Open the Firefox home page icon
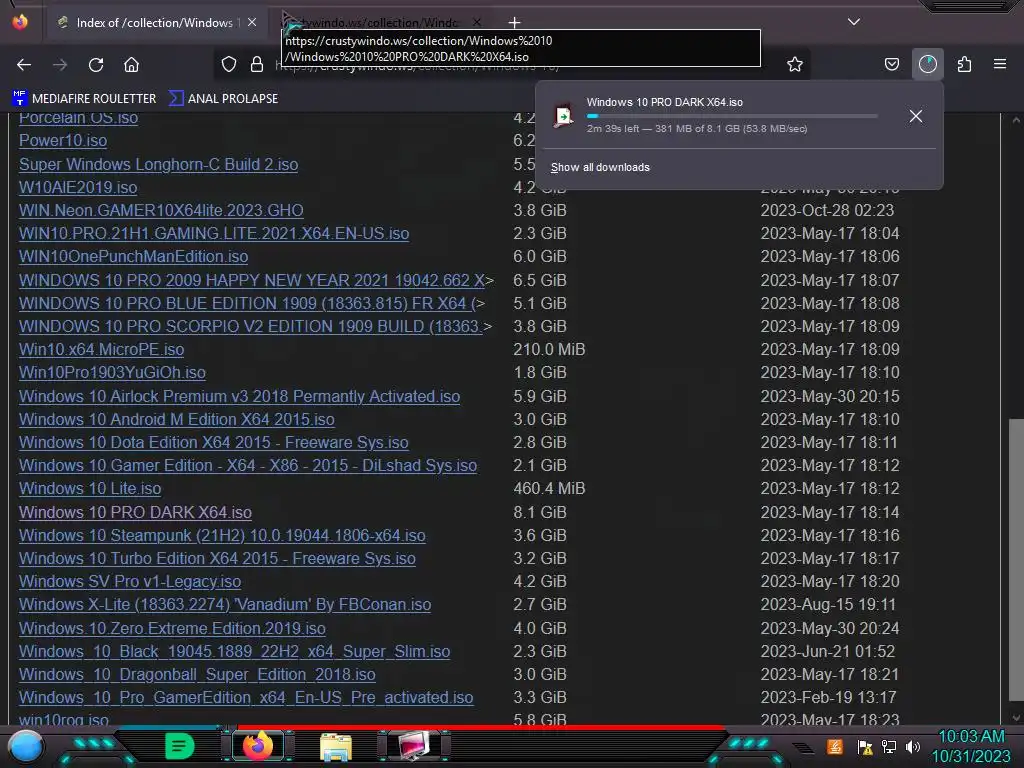This screenshot has width=1024, height=768. pos(131,65)
